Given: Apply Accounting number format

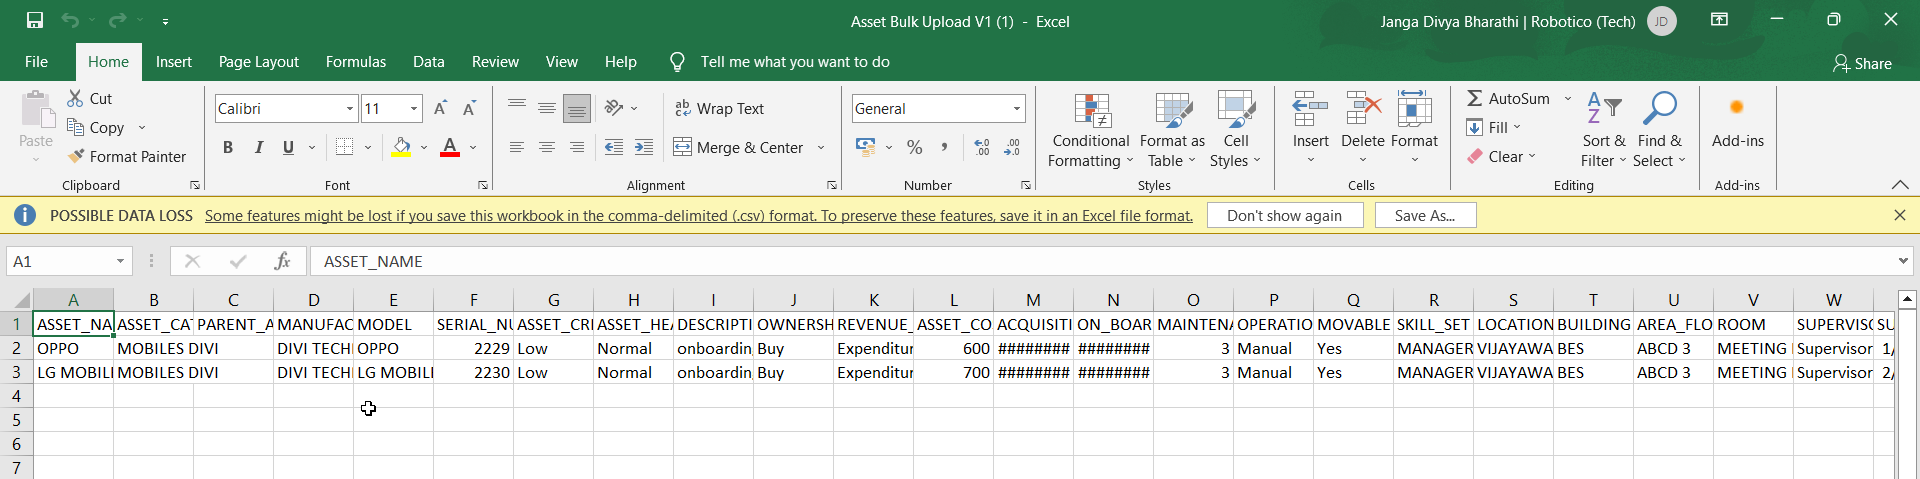Looking at the screenshot, I should coord(866,147).
